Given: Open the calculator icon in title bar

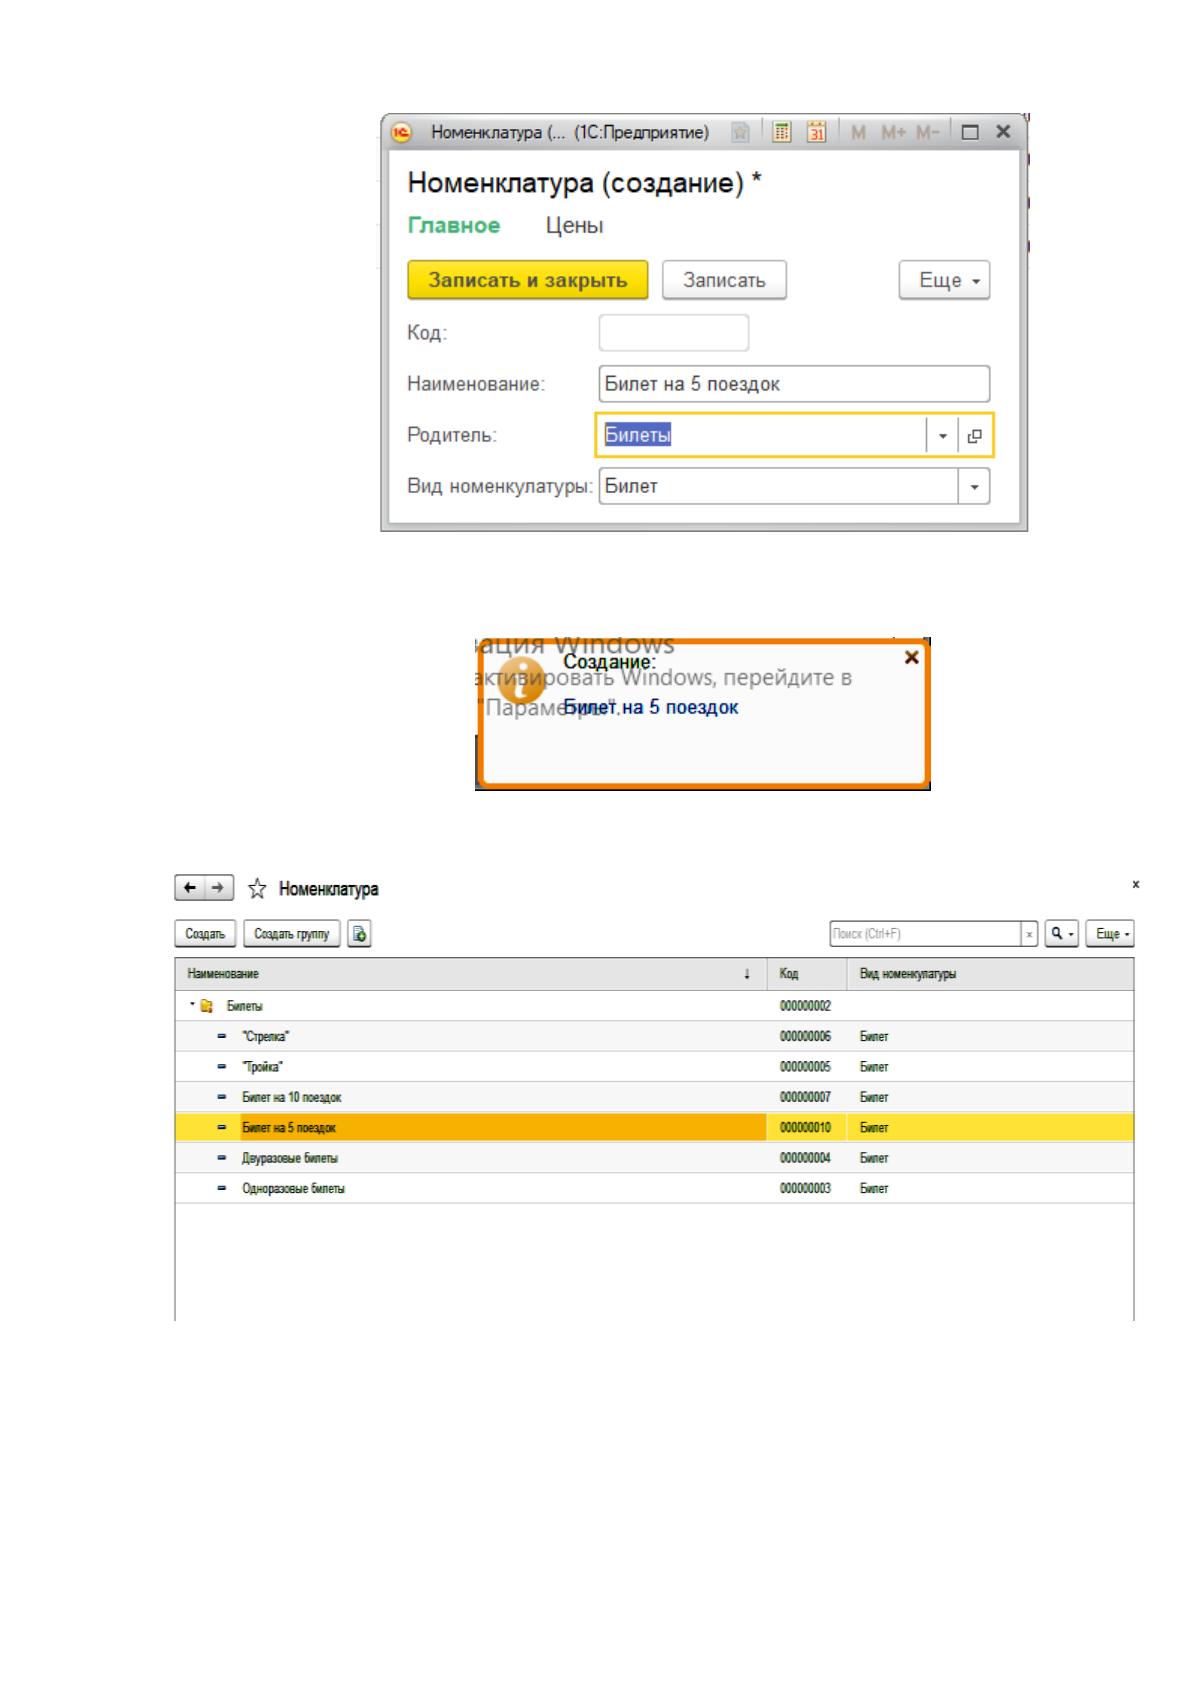Looking at the screenshot, I should [783, 132].
